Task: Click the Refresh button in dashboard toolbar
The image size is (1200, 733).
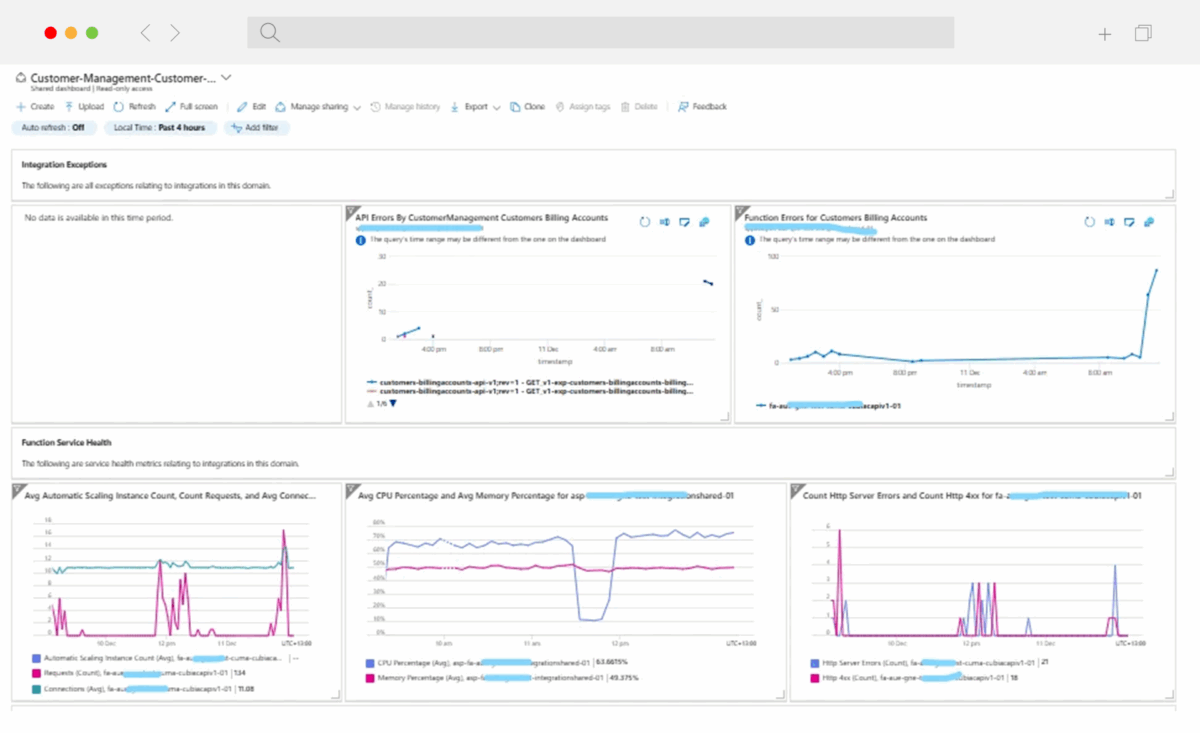Action: 134,106
